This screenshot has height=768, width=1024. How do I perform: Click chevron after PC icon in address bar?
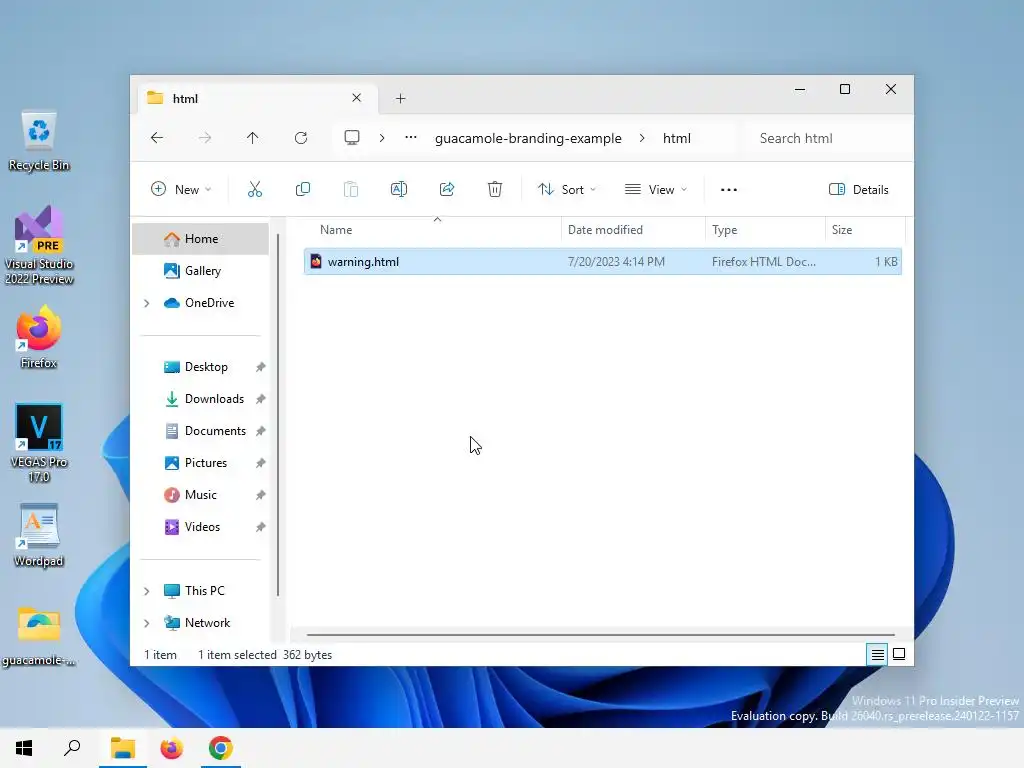[x=382, y=138]
